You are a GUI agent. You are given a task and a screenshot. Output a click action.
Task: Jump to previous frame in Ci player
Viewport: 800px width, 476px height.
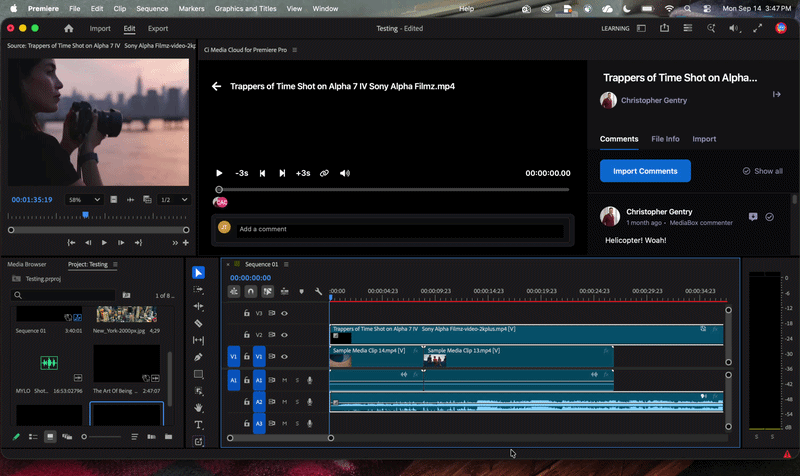(262, 173)
